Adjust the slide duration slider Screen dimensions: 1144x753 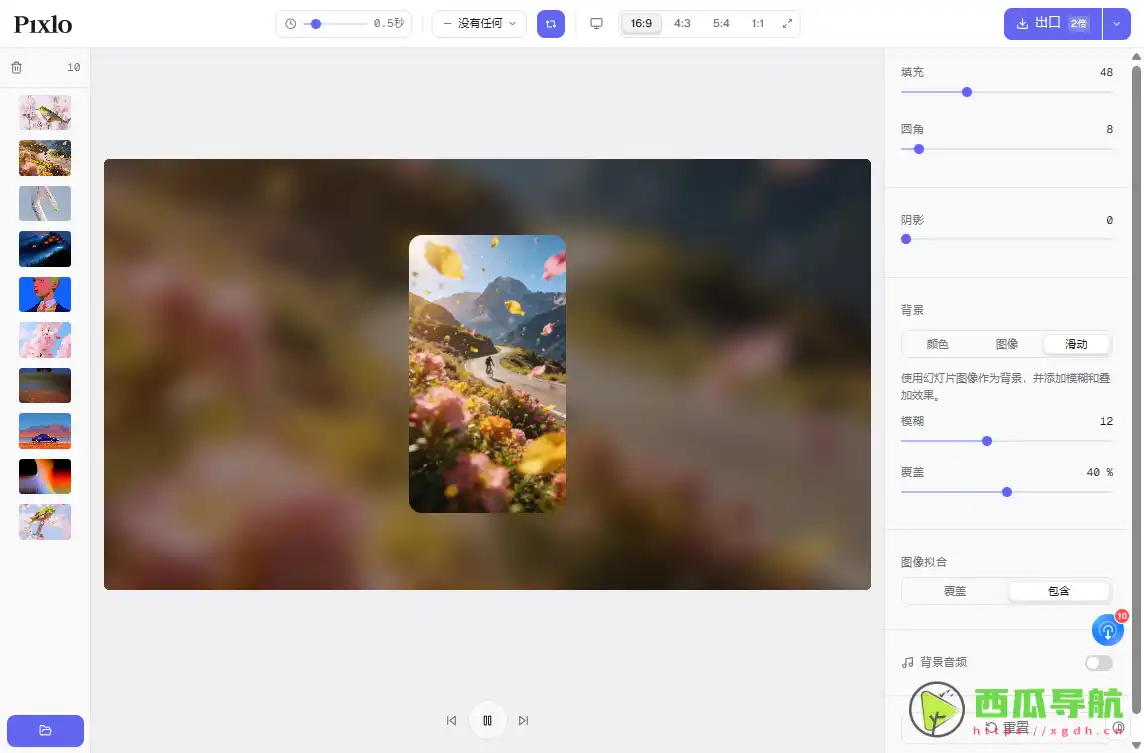point(336,24)
